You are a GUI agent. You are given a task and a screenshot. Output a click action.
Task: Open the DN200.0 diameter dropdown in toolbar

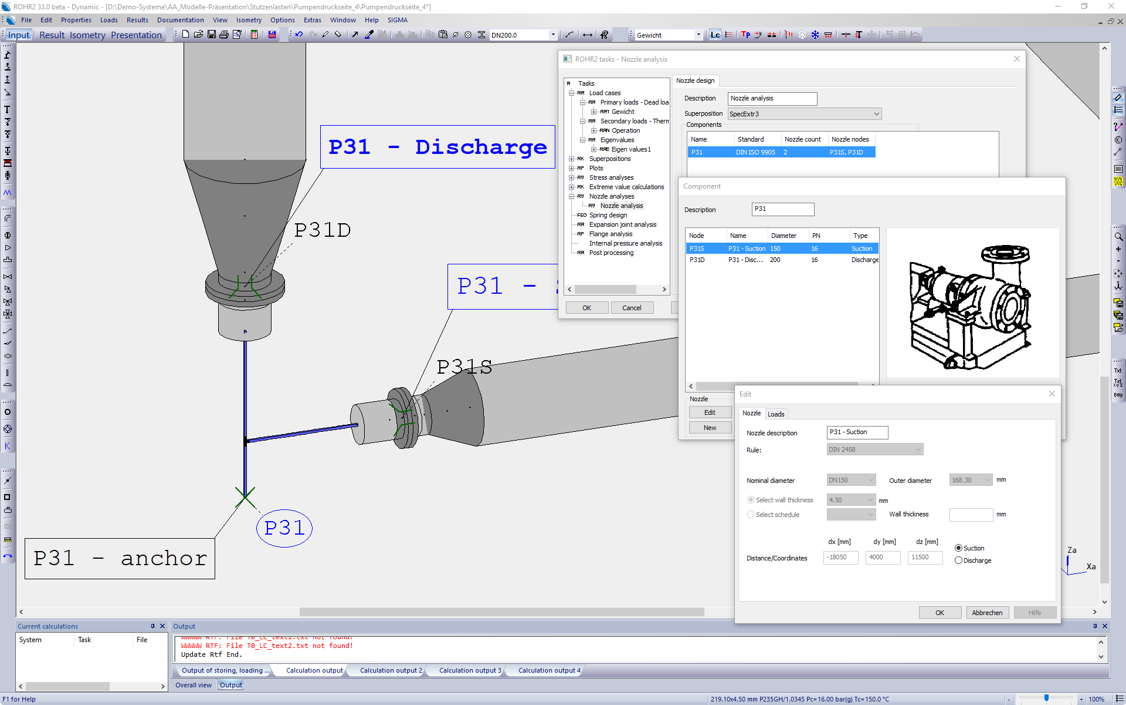553,35
